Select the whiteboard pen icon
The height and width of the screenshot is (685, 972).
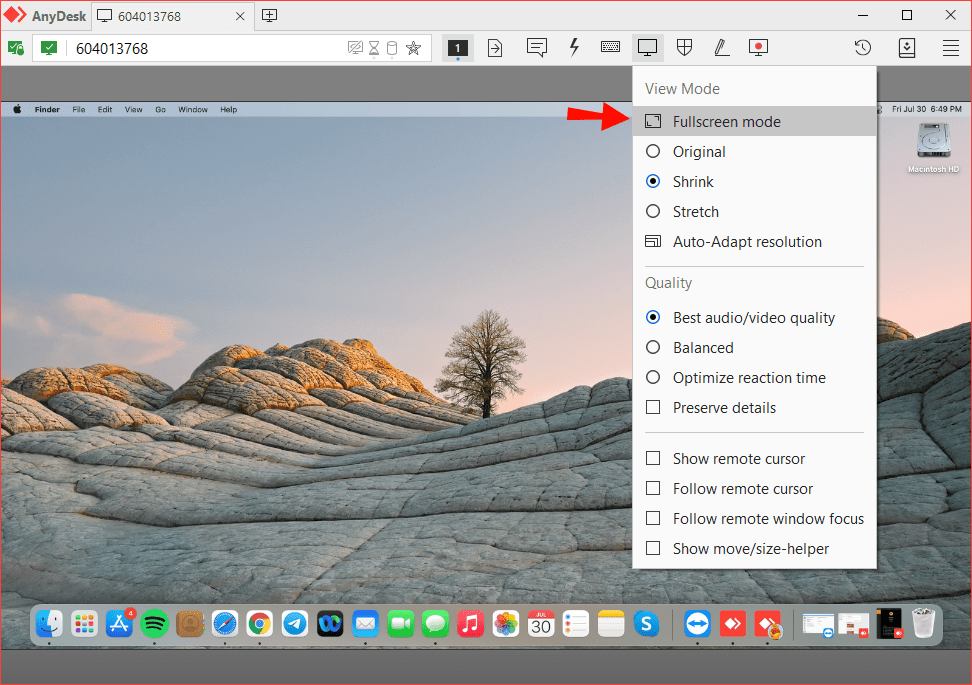(x=721, y=47)
